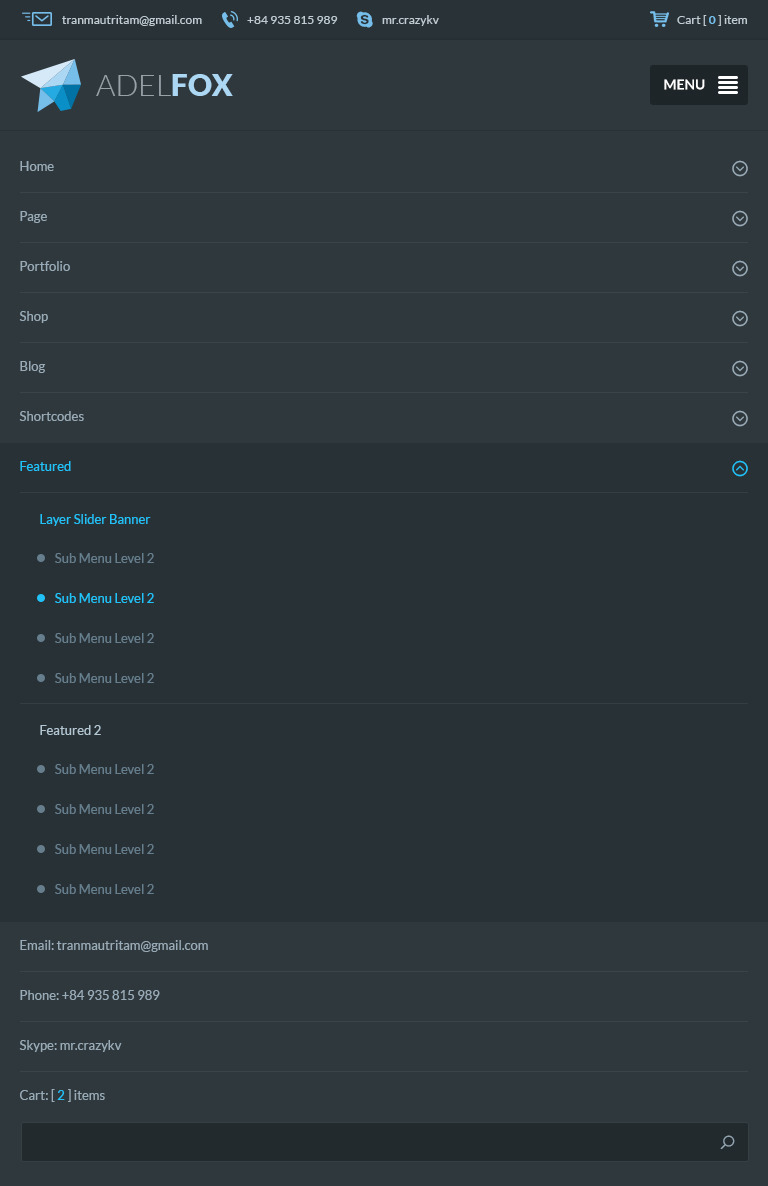Screen dimensions: 768x1186
Task: Open the shopping cart icon
Action: coord(659,19)
